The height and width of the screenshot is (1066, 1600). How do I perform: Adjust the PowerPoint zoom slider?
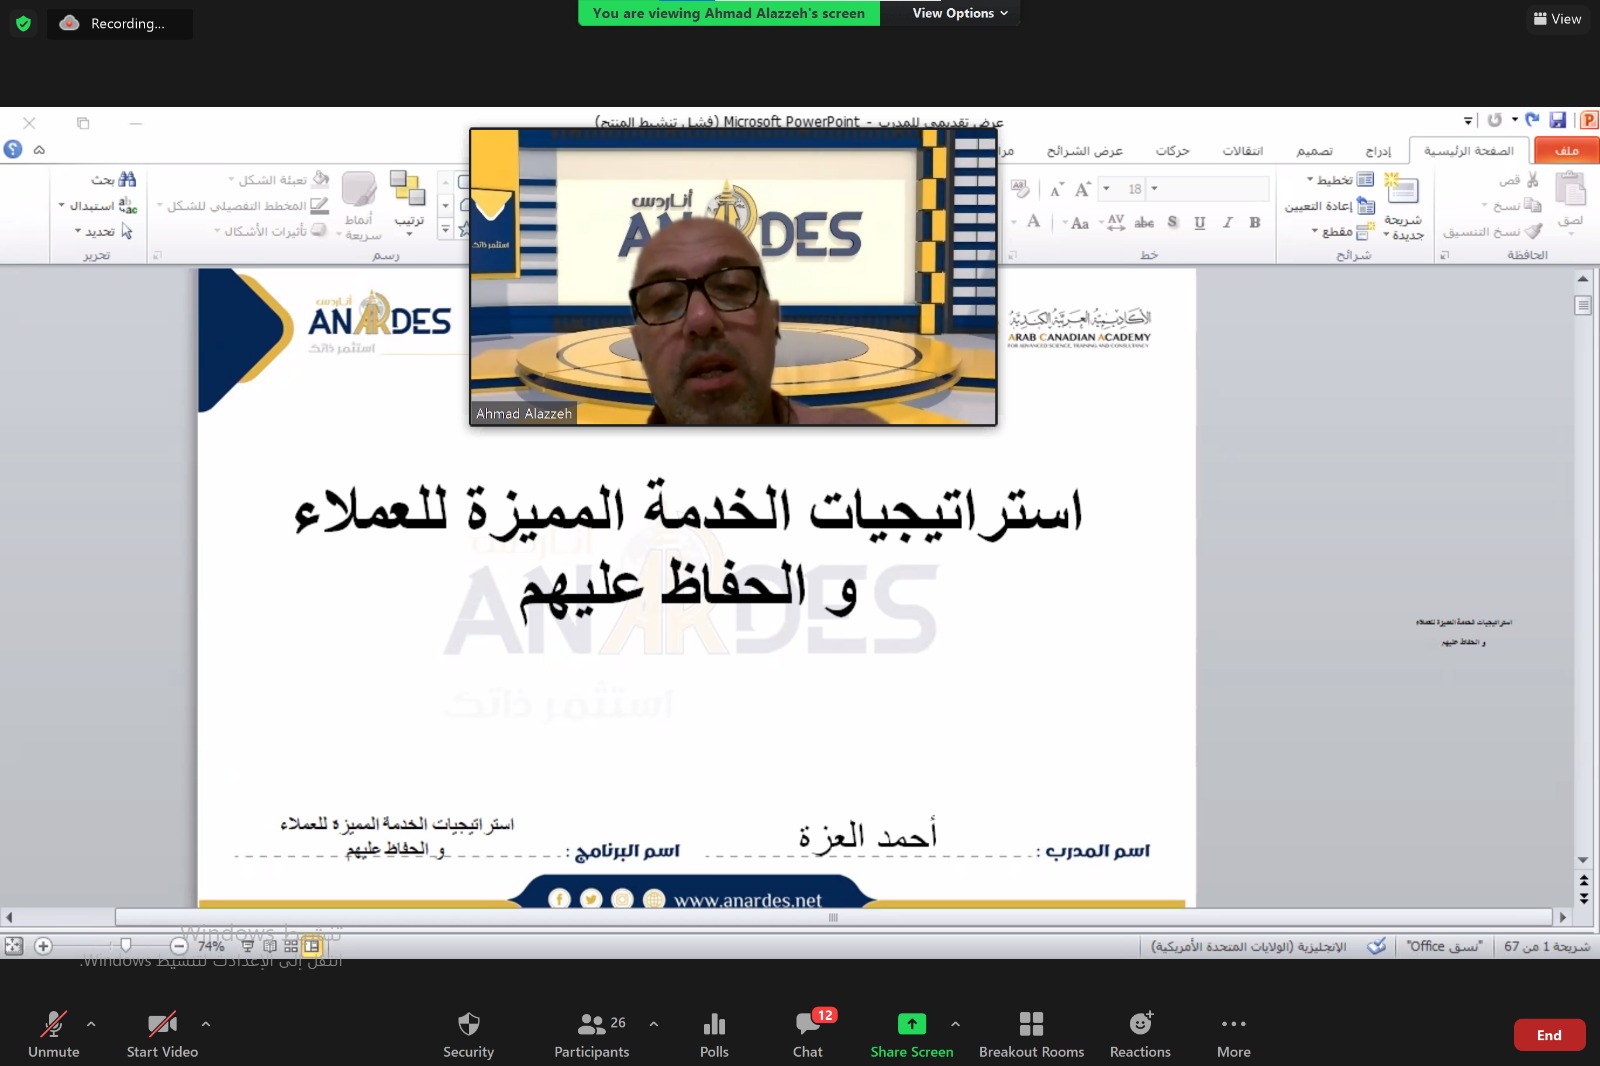coord(125,945)
